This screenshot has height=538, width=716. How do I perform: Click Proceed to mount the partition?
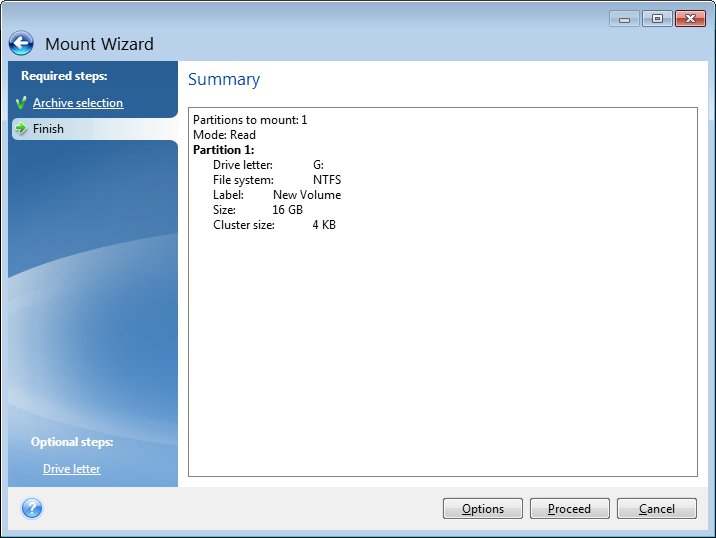569,509
